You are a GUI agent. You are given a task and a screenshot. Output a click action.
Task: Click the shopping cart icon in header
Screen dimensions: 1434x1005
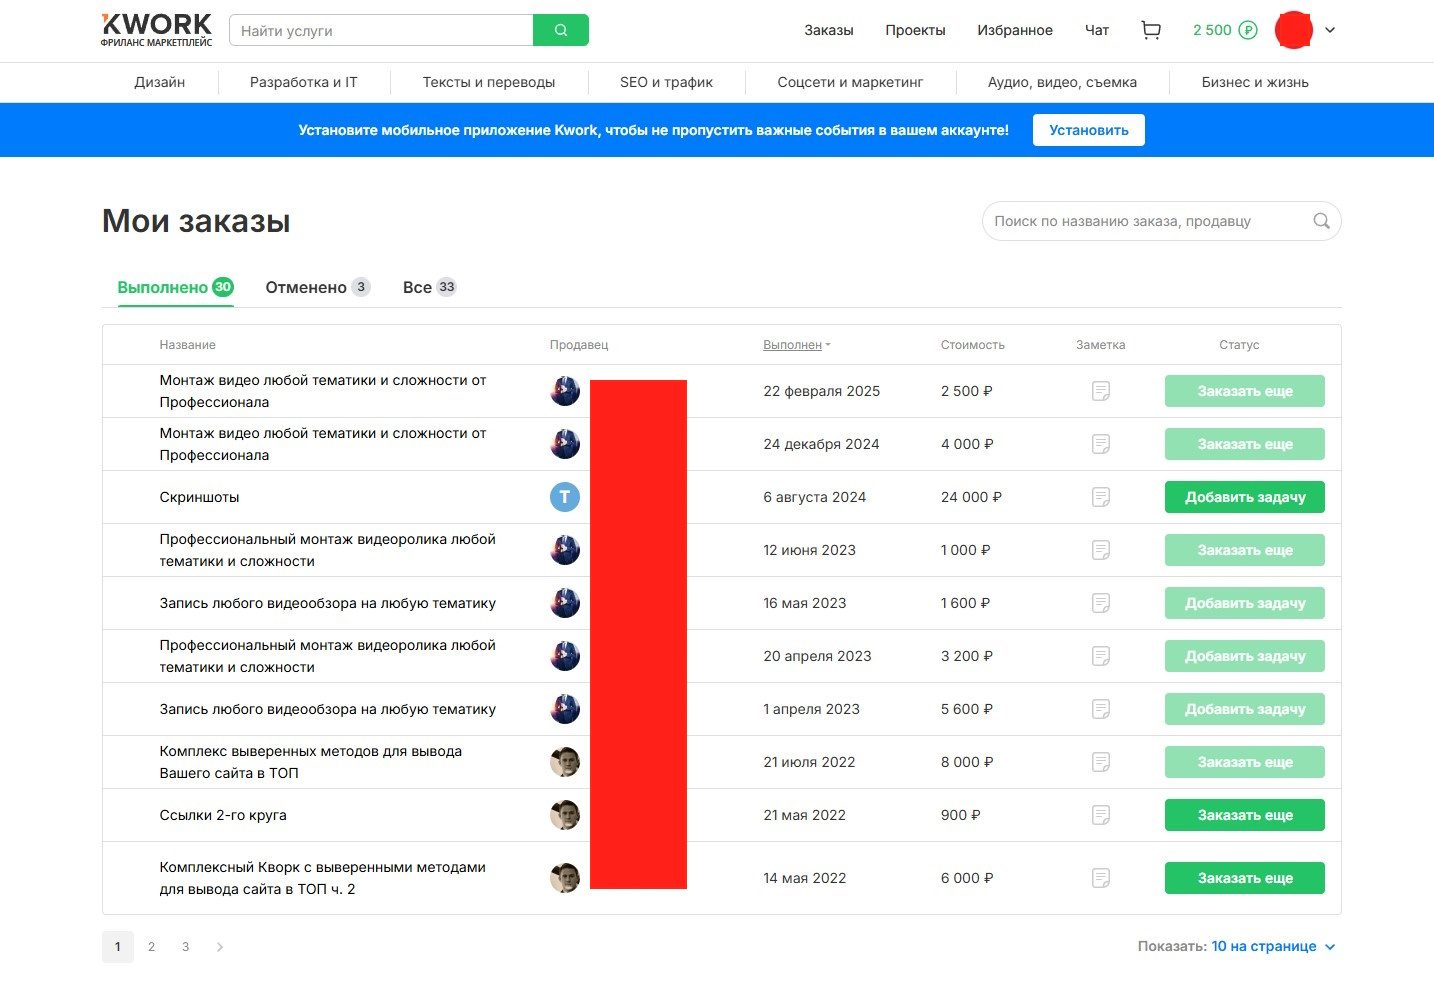pos(1151,31)
